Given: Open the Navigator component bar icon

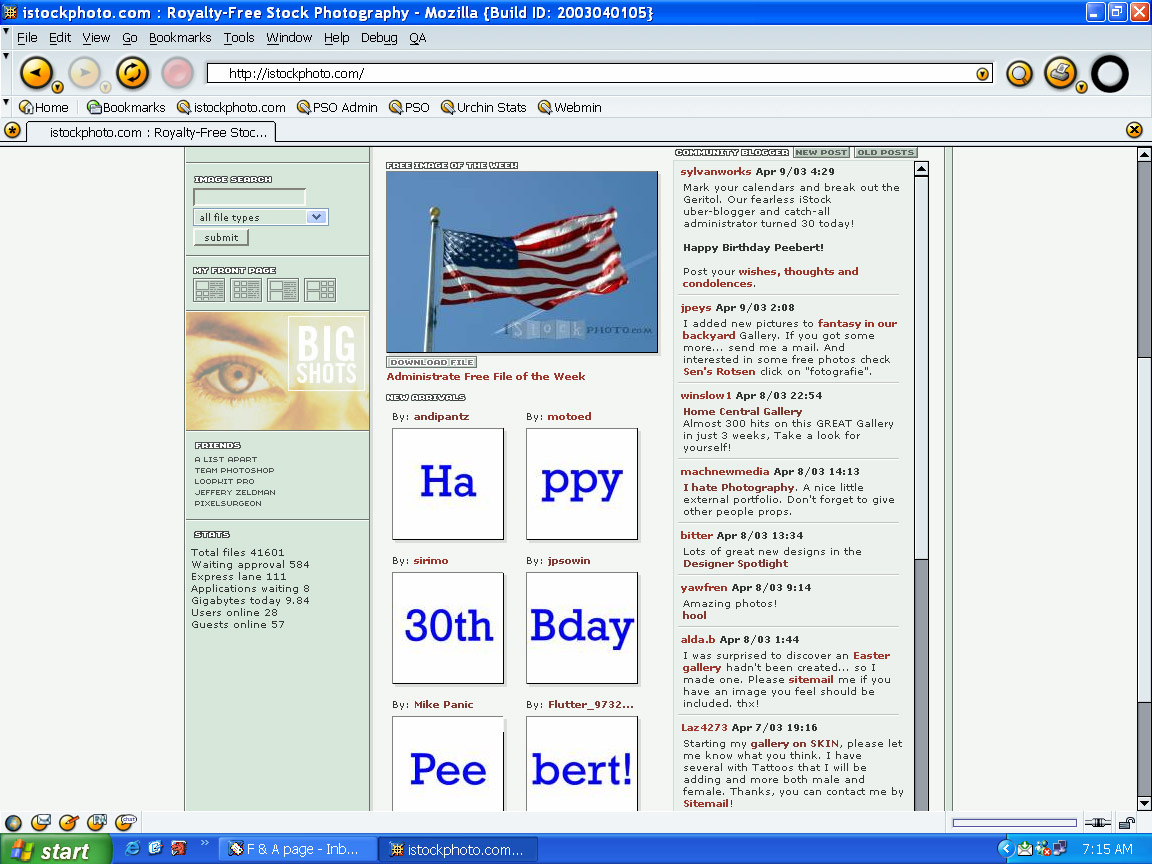Looking at the screenshot, I should pyautogui.click(x=13, y=822).
